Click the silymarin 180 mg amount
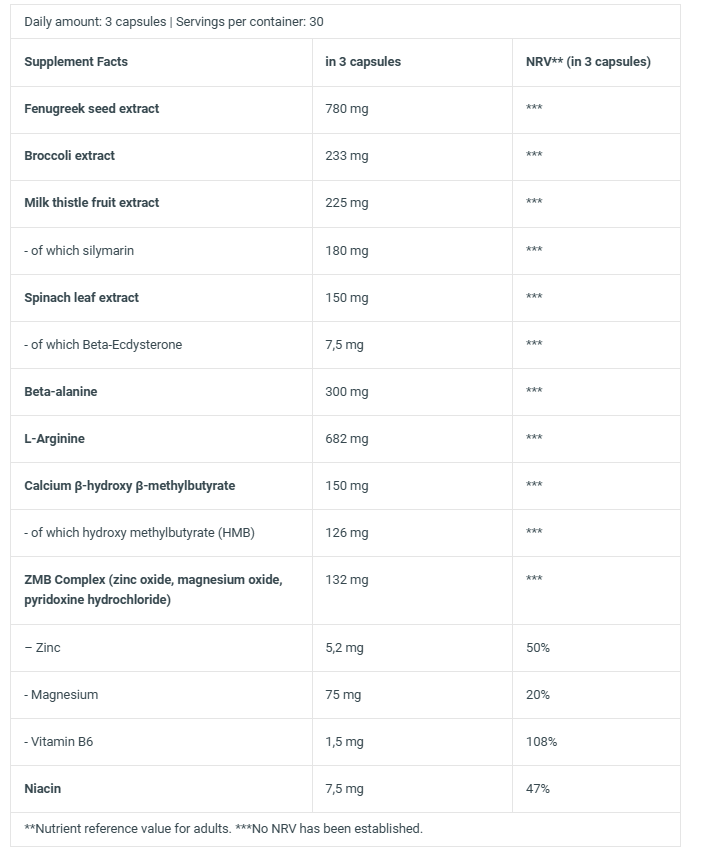The width and height of the screenshot is (713, 855). [x=347, y=251]
